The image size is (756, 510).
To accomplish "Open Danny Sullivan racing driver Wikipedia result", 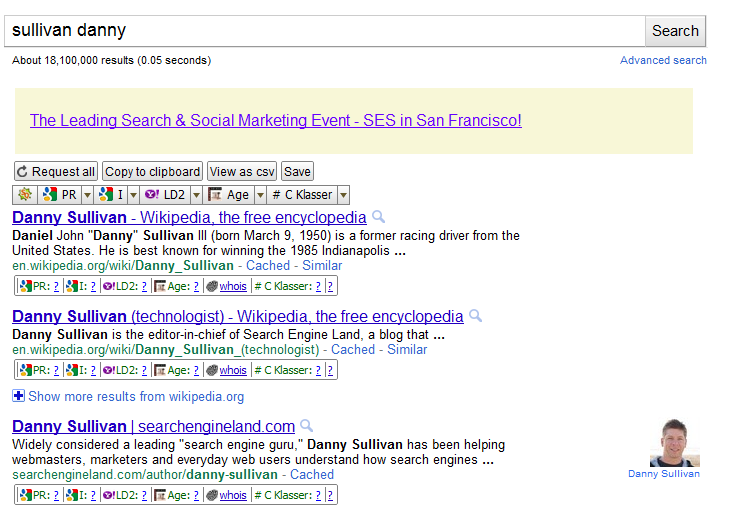I will coord(189,217).
